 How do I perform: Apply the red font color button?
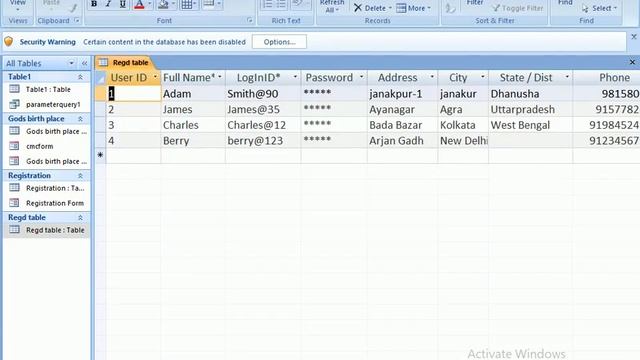[x=139, y=4]
